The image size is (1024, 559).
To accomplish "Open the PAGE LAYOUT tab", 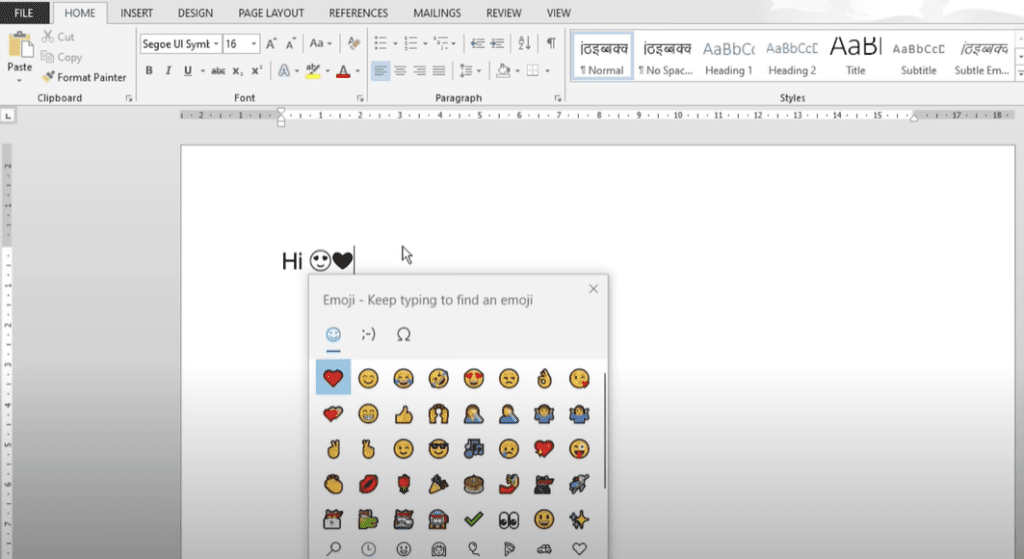I will click(269, 13).
